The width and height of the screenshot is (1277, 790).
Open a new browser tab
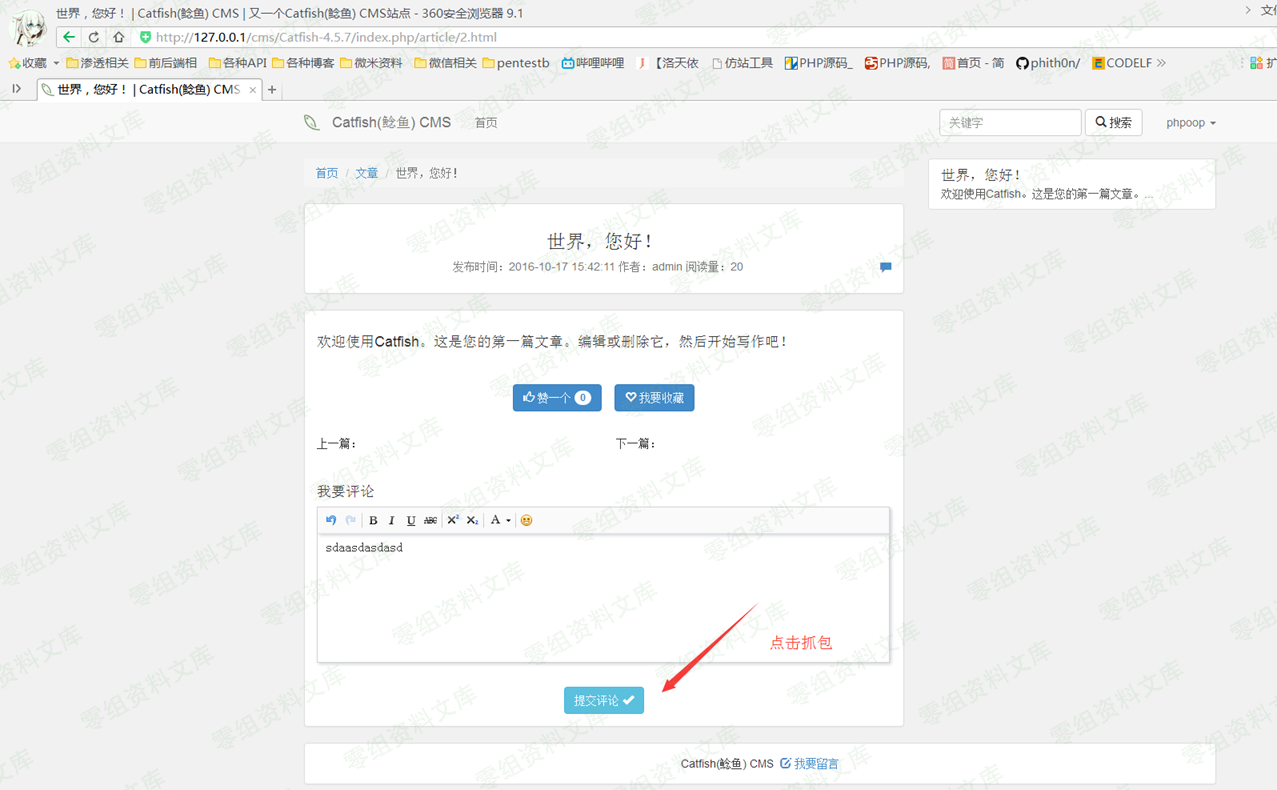[x=272, y=90]
